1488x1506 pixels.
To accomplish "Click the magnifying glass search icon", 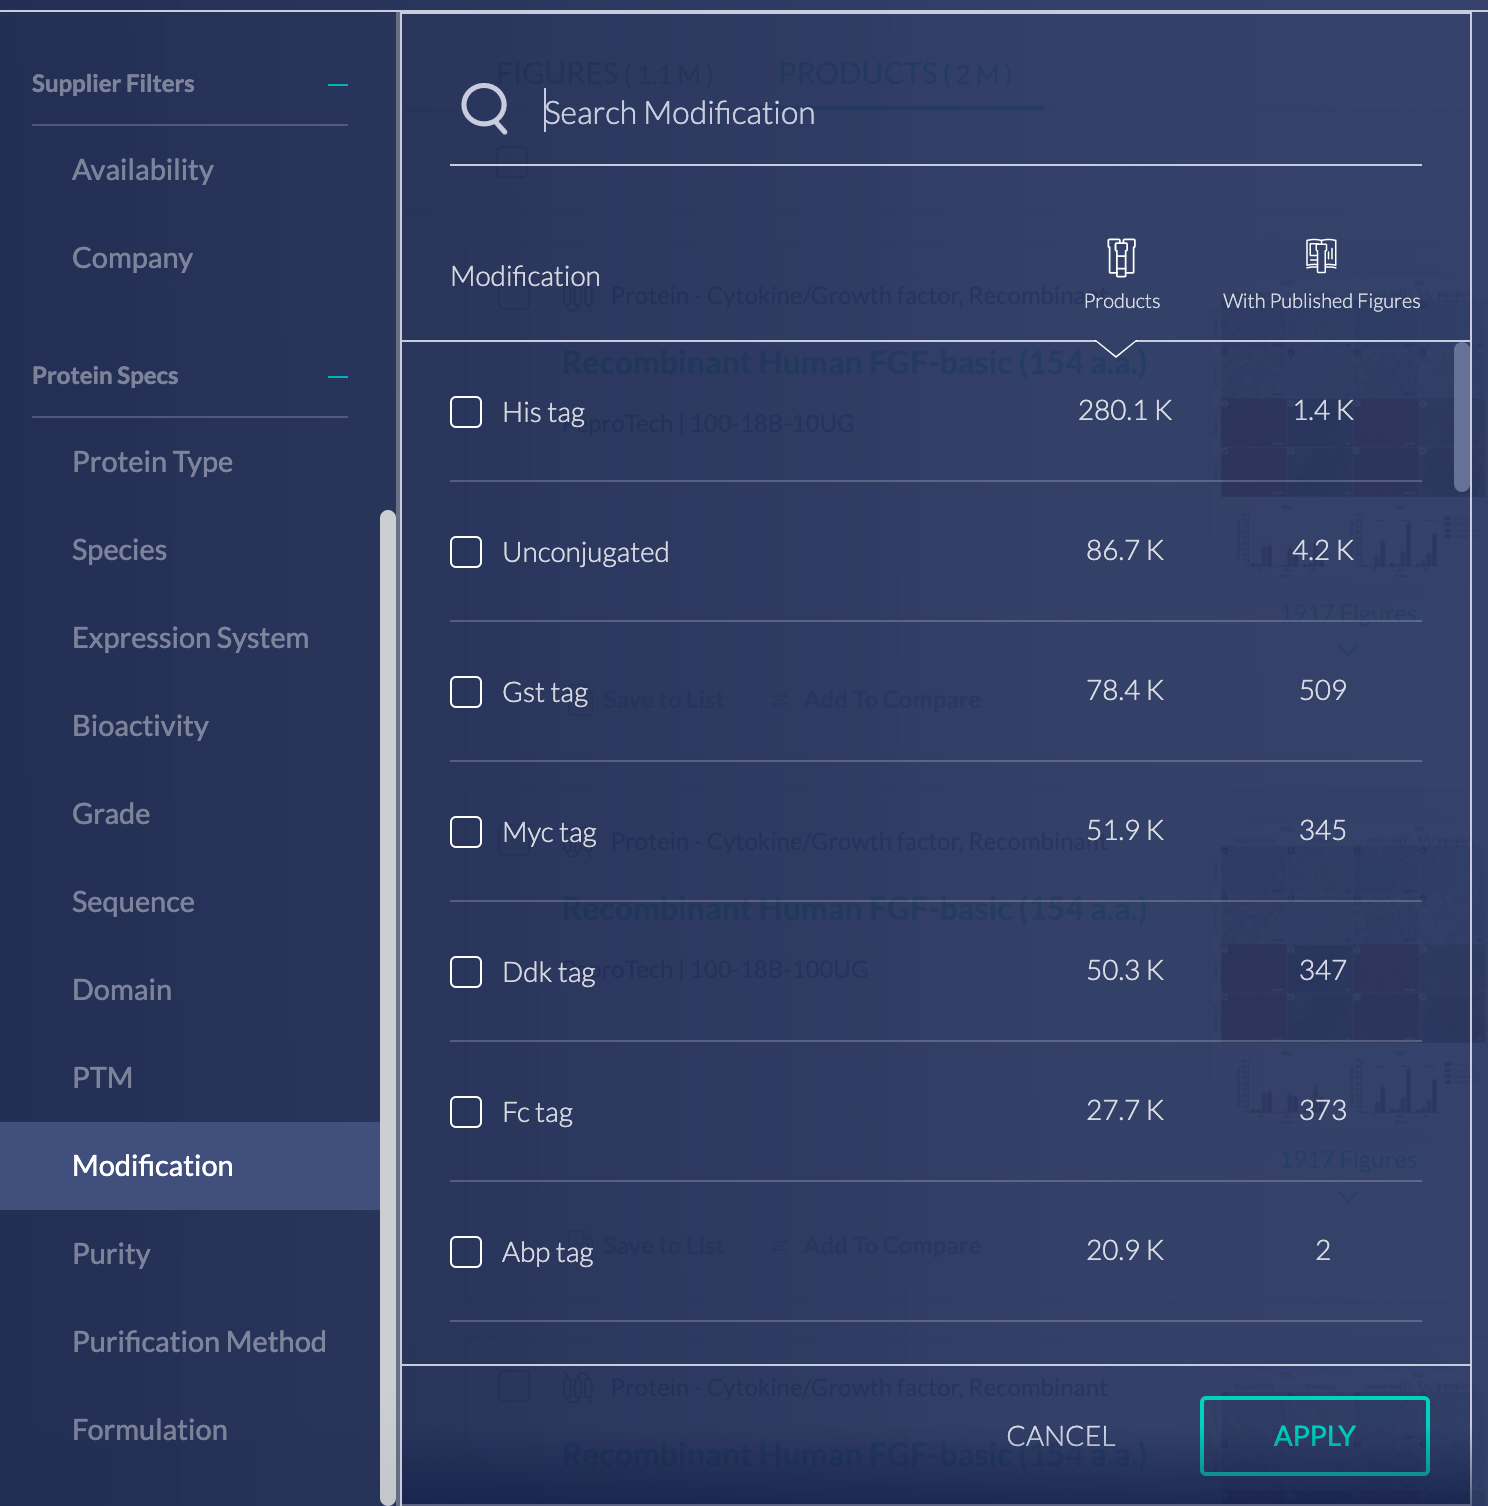I will (485, 108).
